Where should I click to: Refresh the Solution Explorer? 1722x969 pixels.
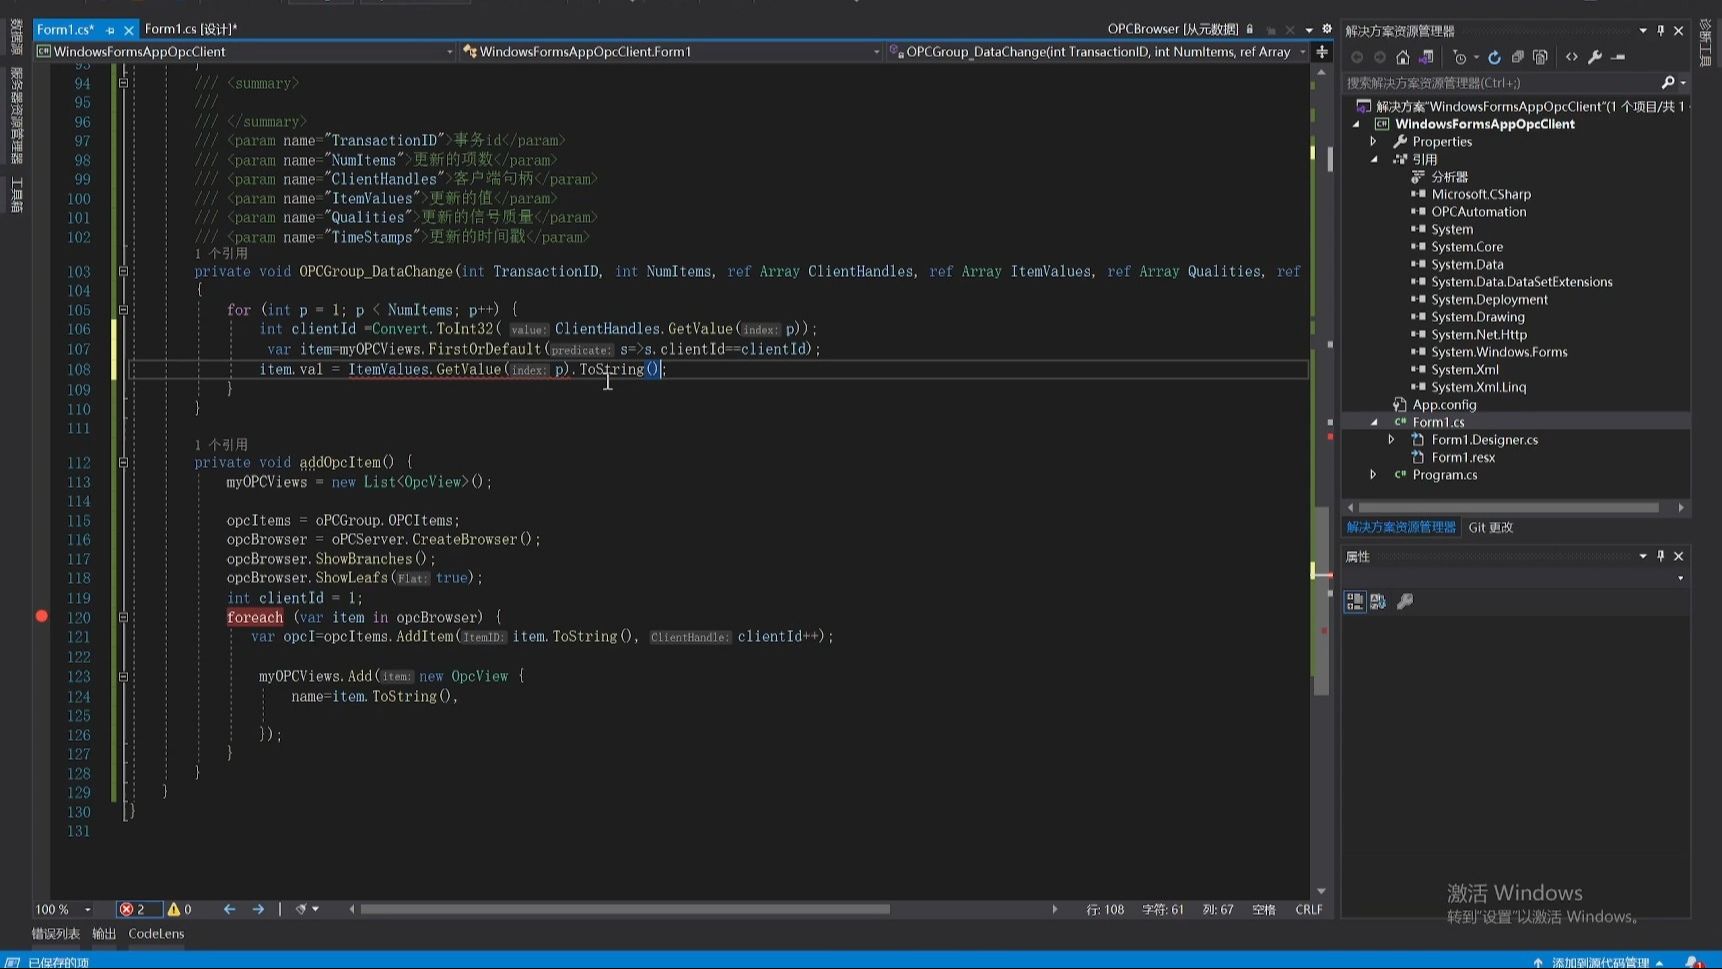point(1494,57)
